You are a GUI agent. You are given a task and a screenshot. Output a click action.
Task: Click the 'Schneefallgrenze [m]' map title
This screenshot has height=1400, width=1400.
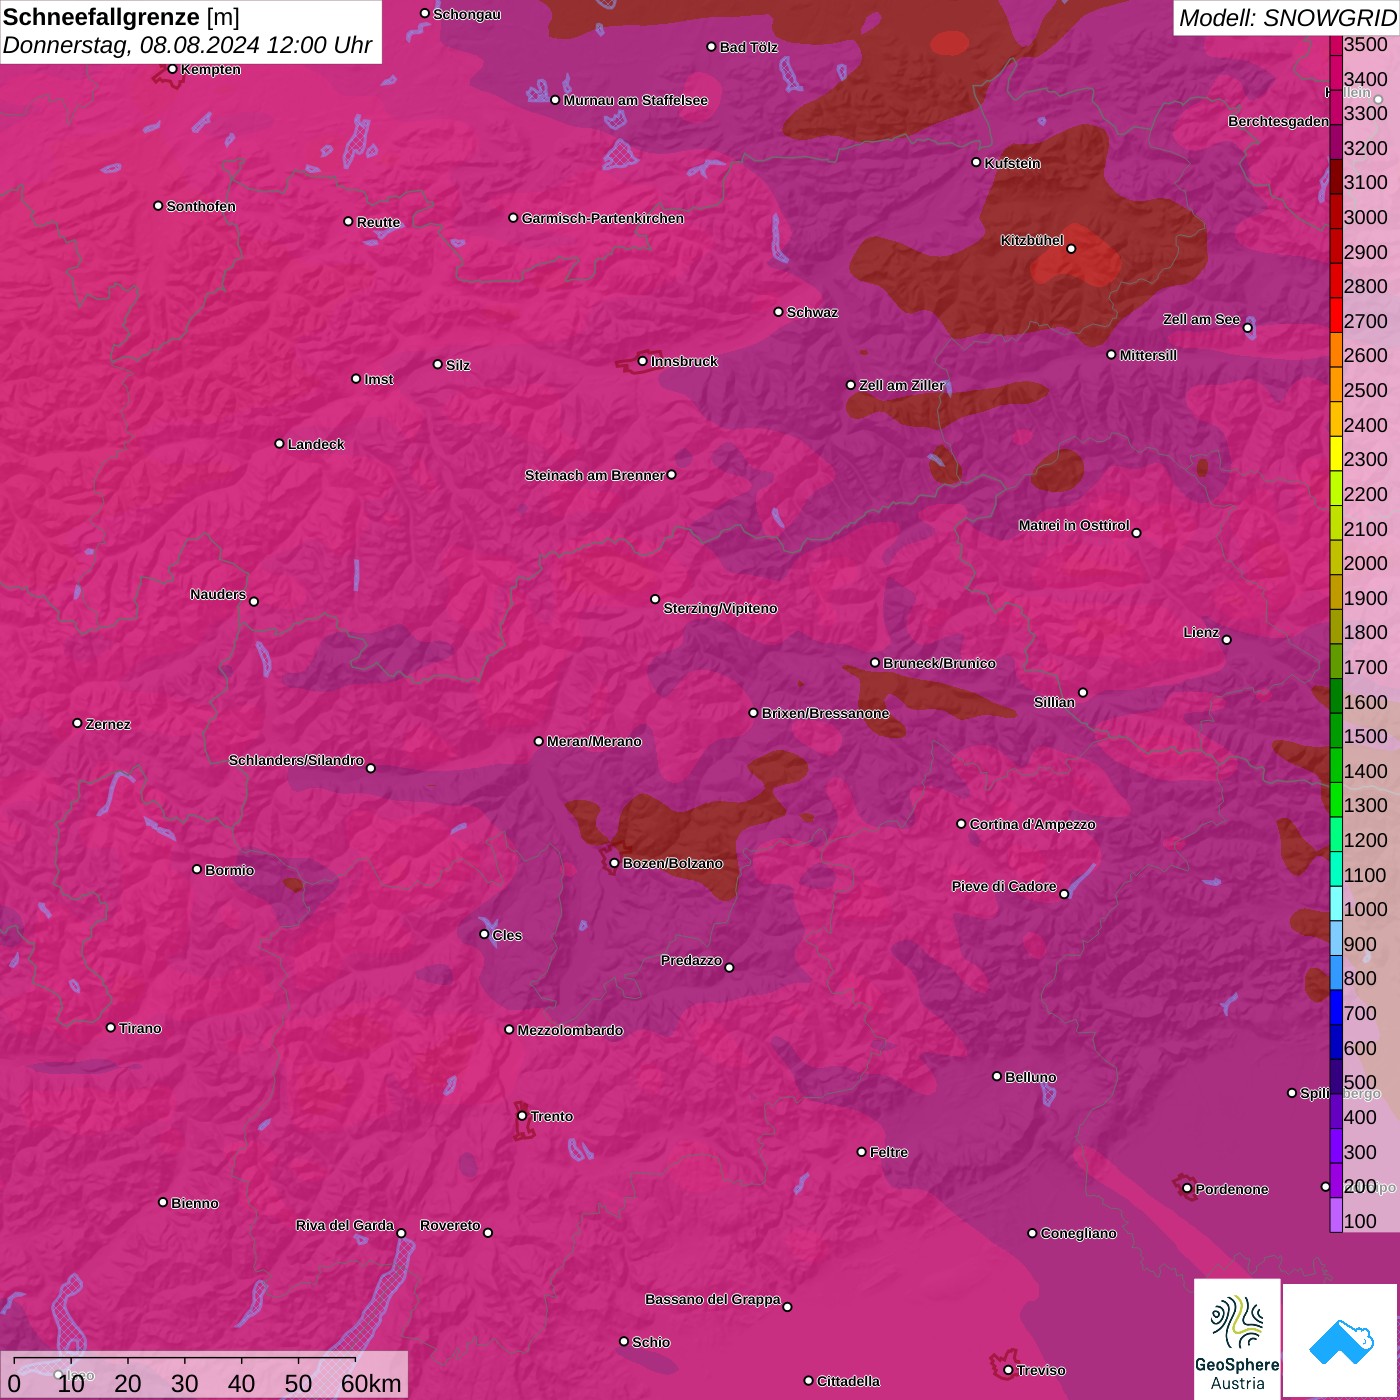(x=121, y=17)
